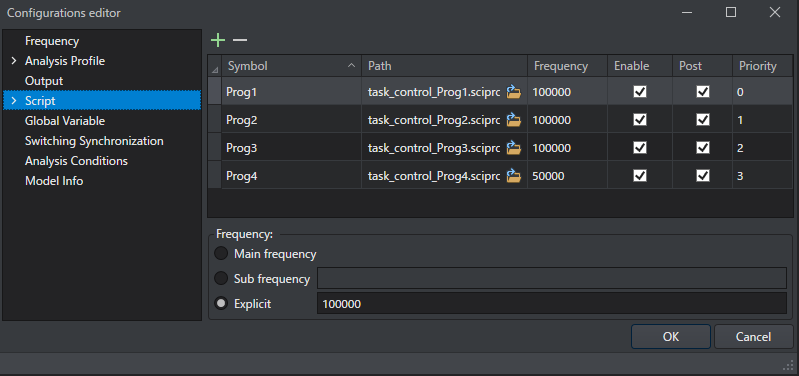Click the Prog1 frequency cell
Screen dimensions: 799x376
tap(567, 92)
